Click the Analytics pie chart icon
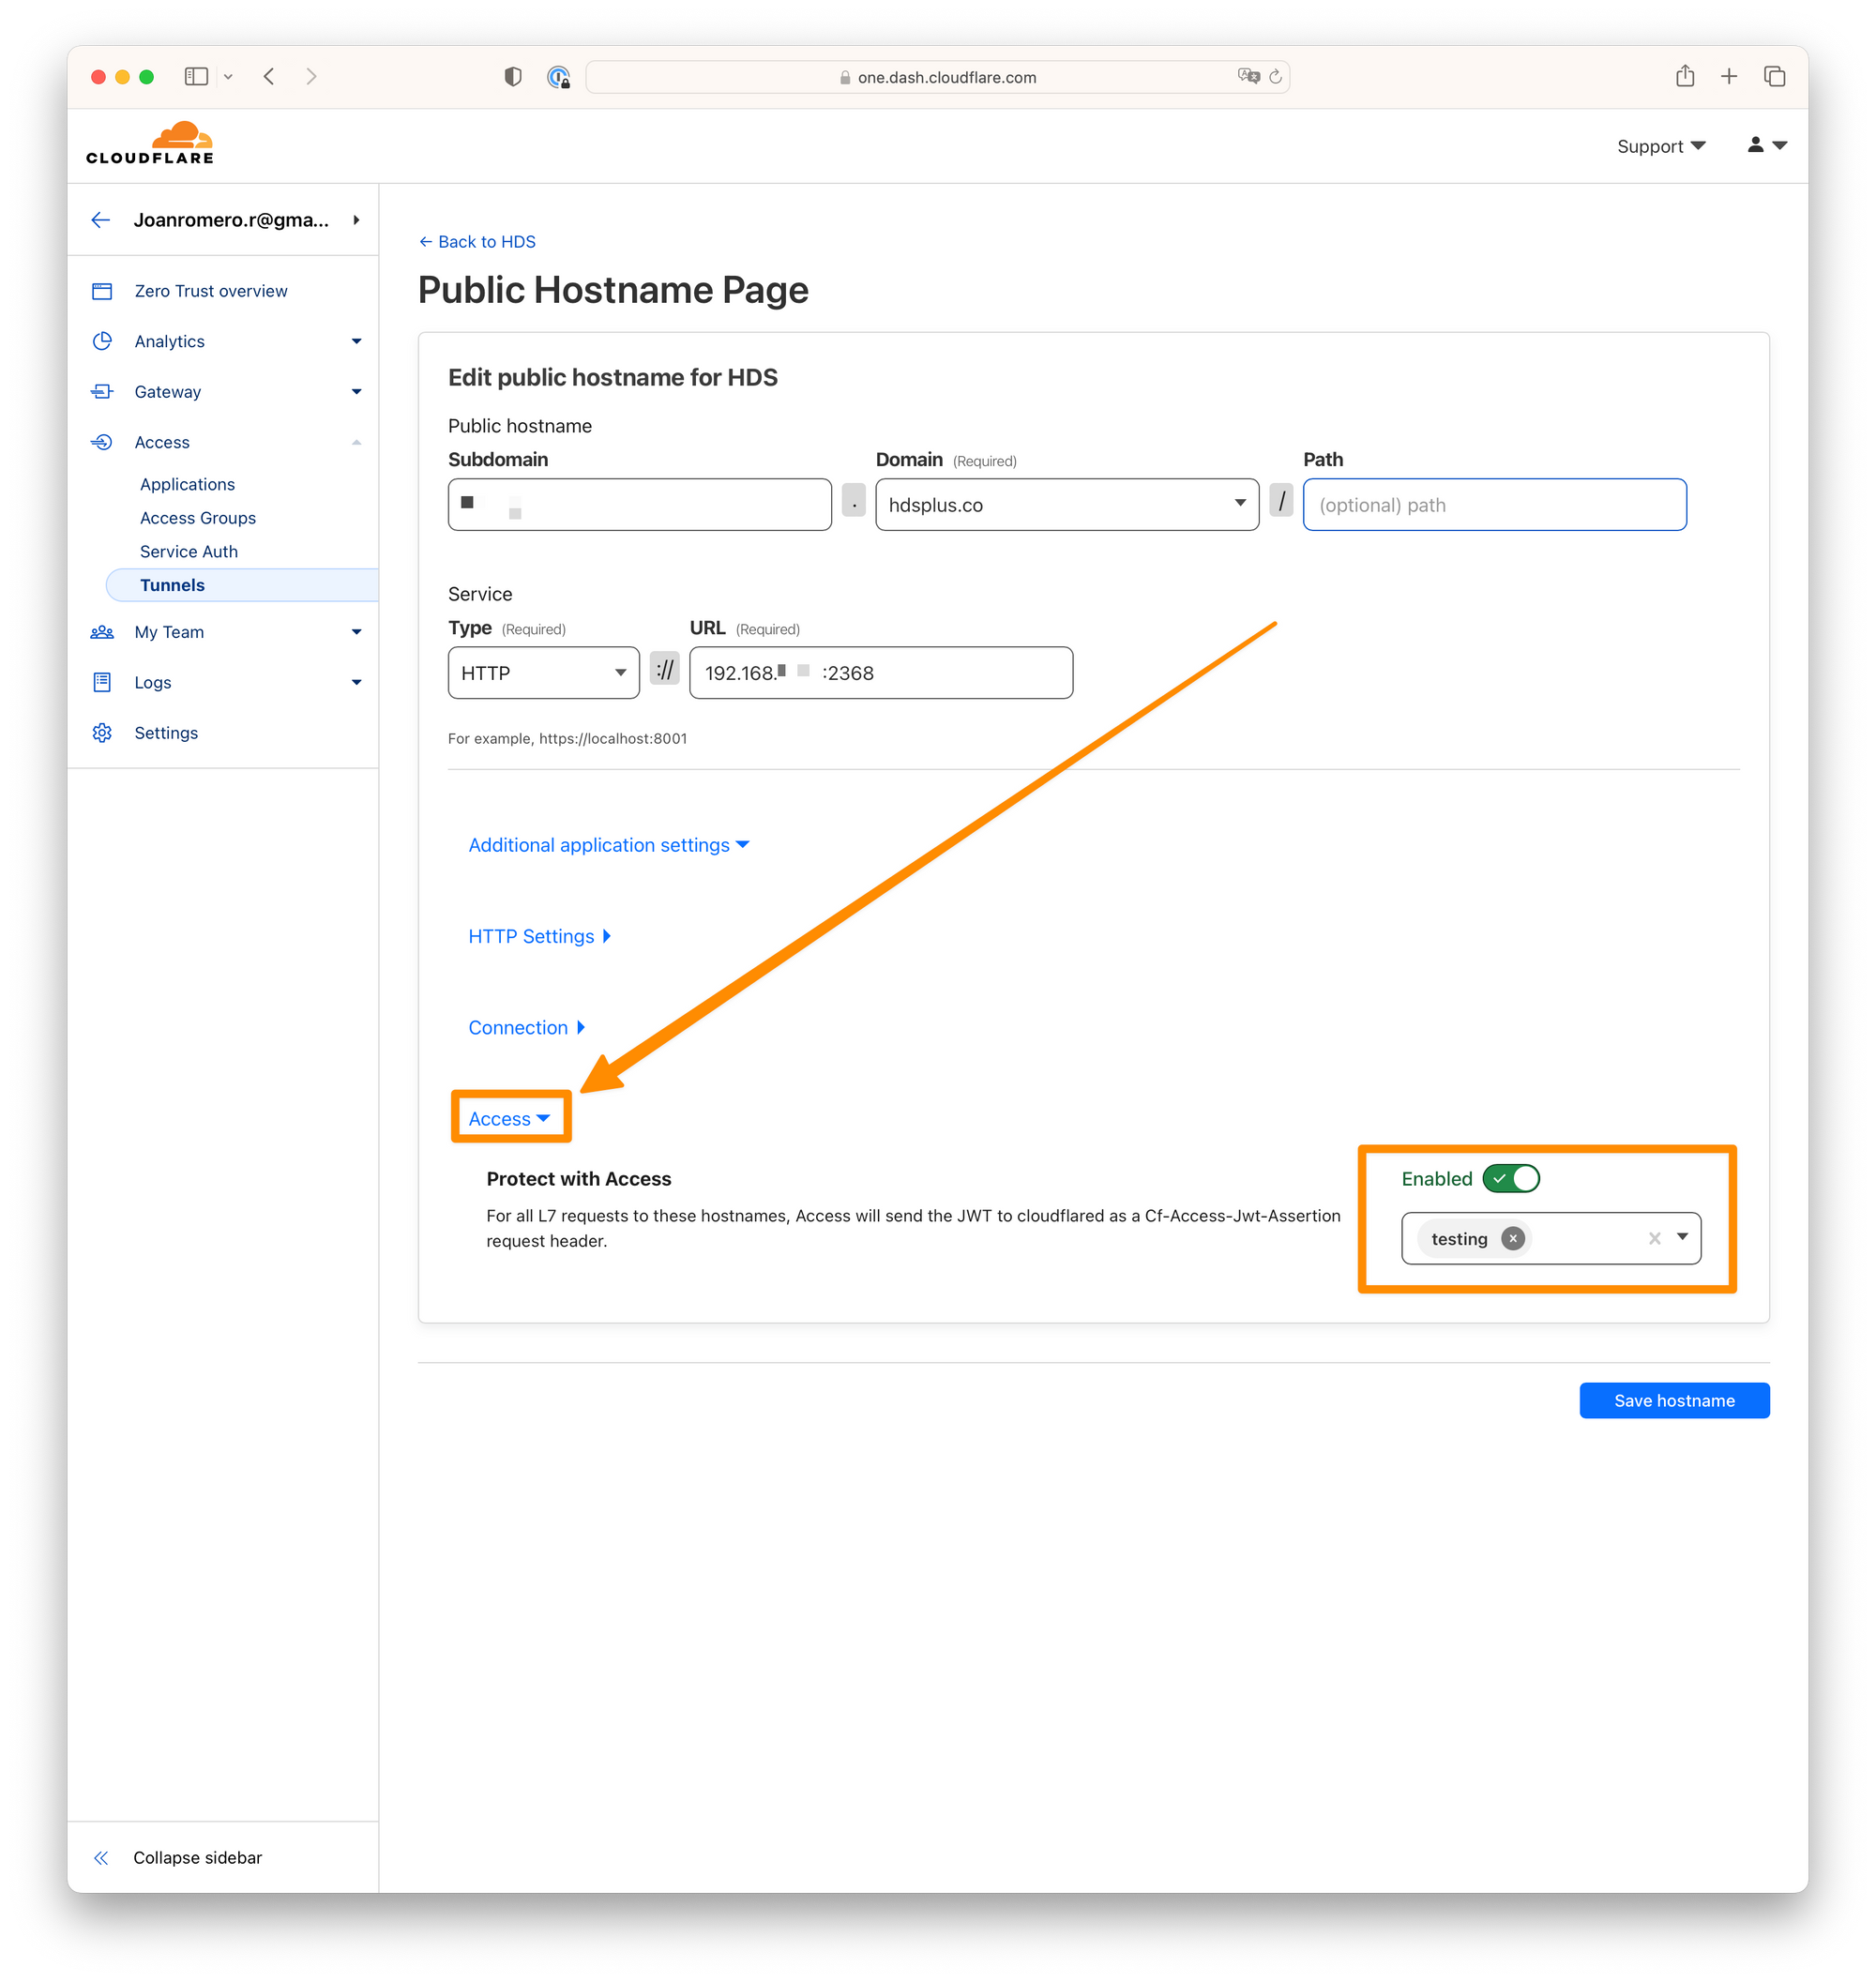1876x1982 pixels. click(x=102, y=341)
